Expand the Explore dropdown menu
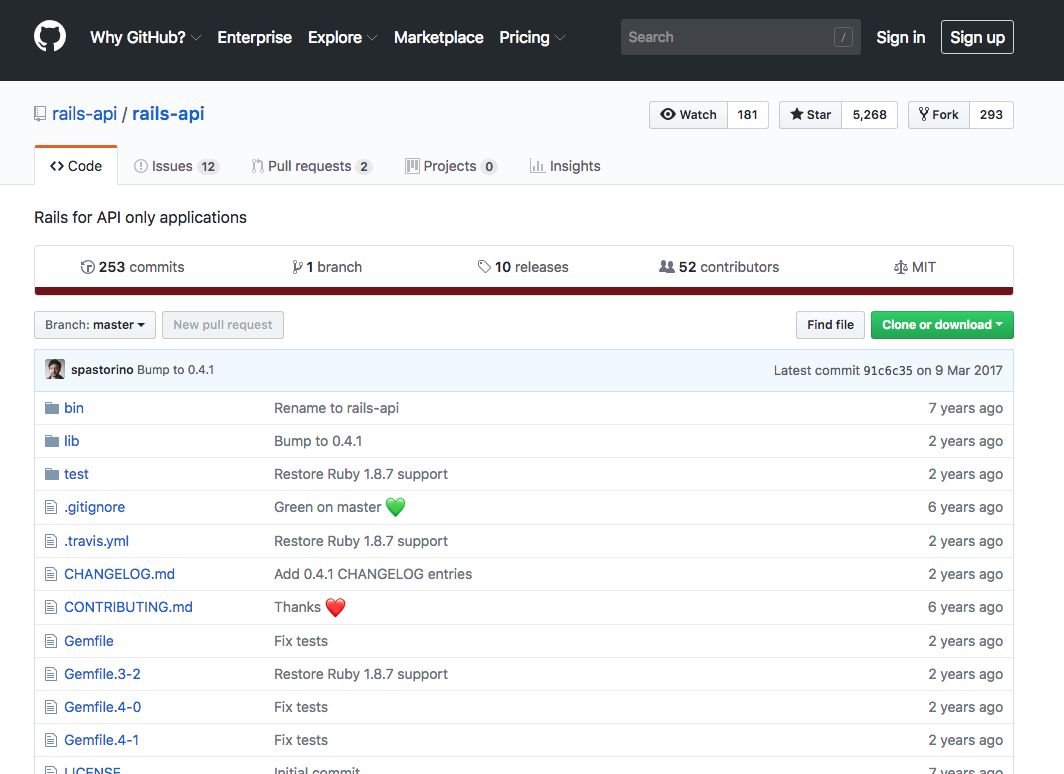The height and width of the screenshot is (774, 1064). 343,37
